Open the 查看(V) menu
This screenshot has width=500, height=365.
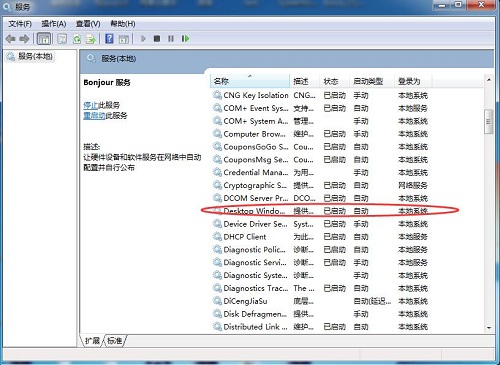pos(88,24)
